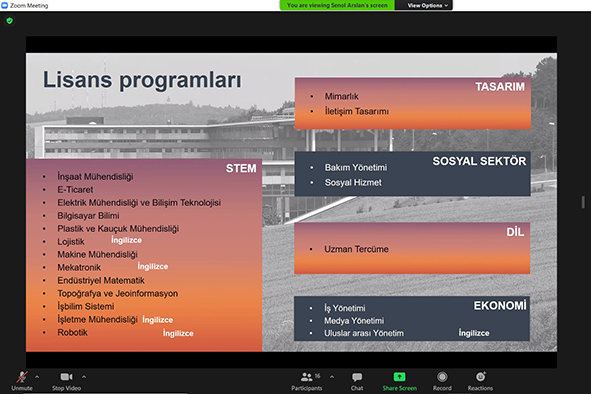
Task: Open the Participants panel icon
Action: point(306,377)
